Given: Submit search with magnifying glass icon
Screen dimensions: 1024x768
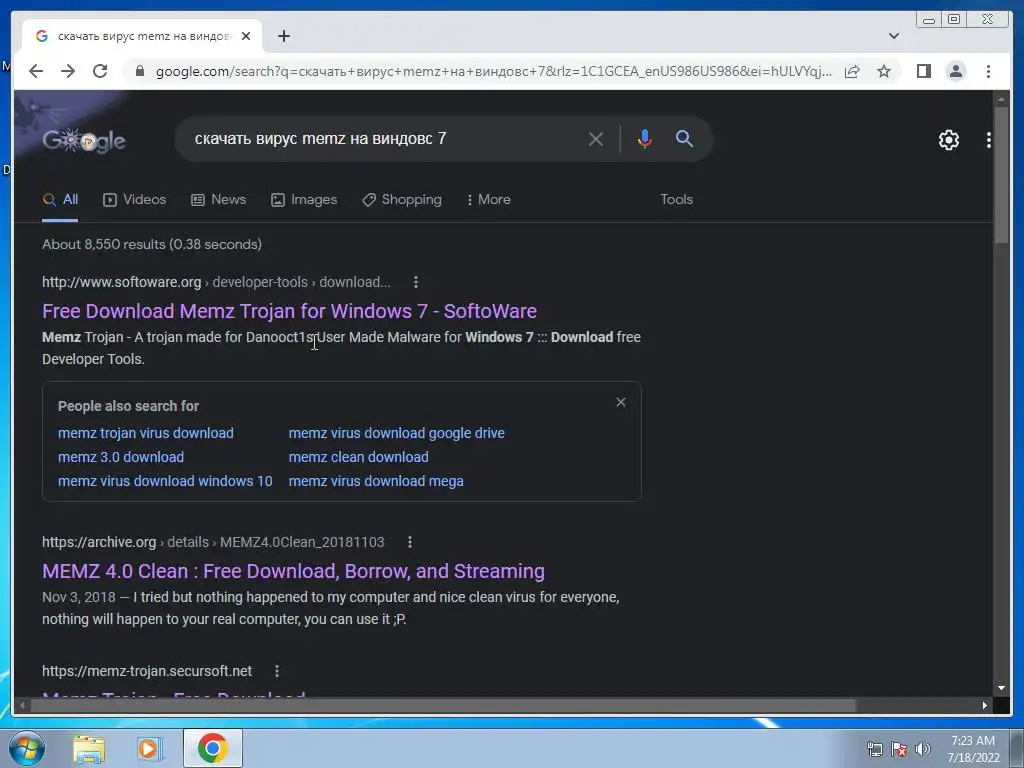Looking at the screenshot, I should [684, 138].
